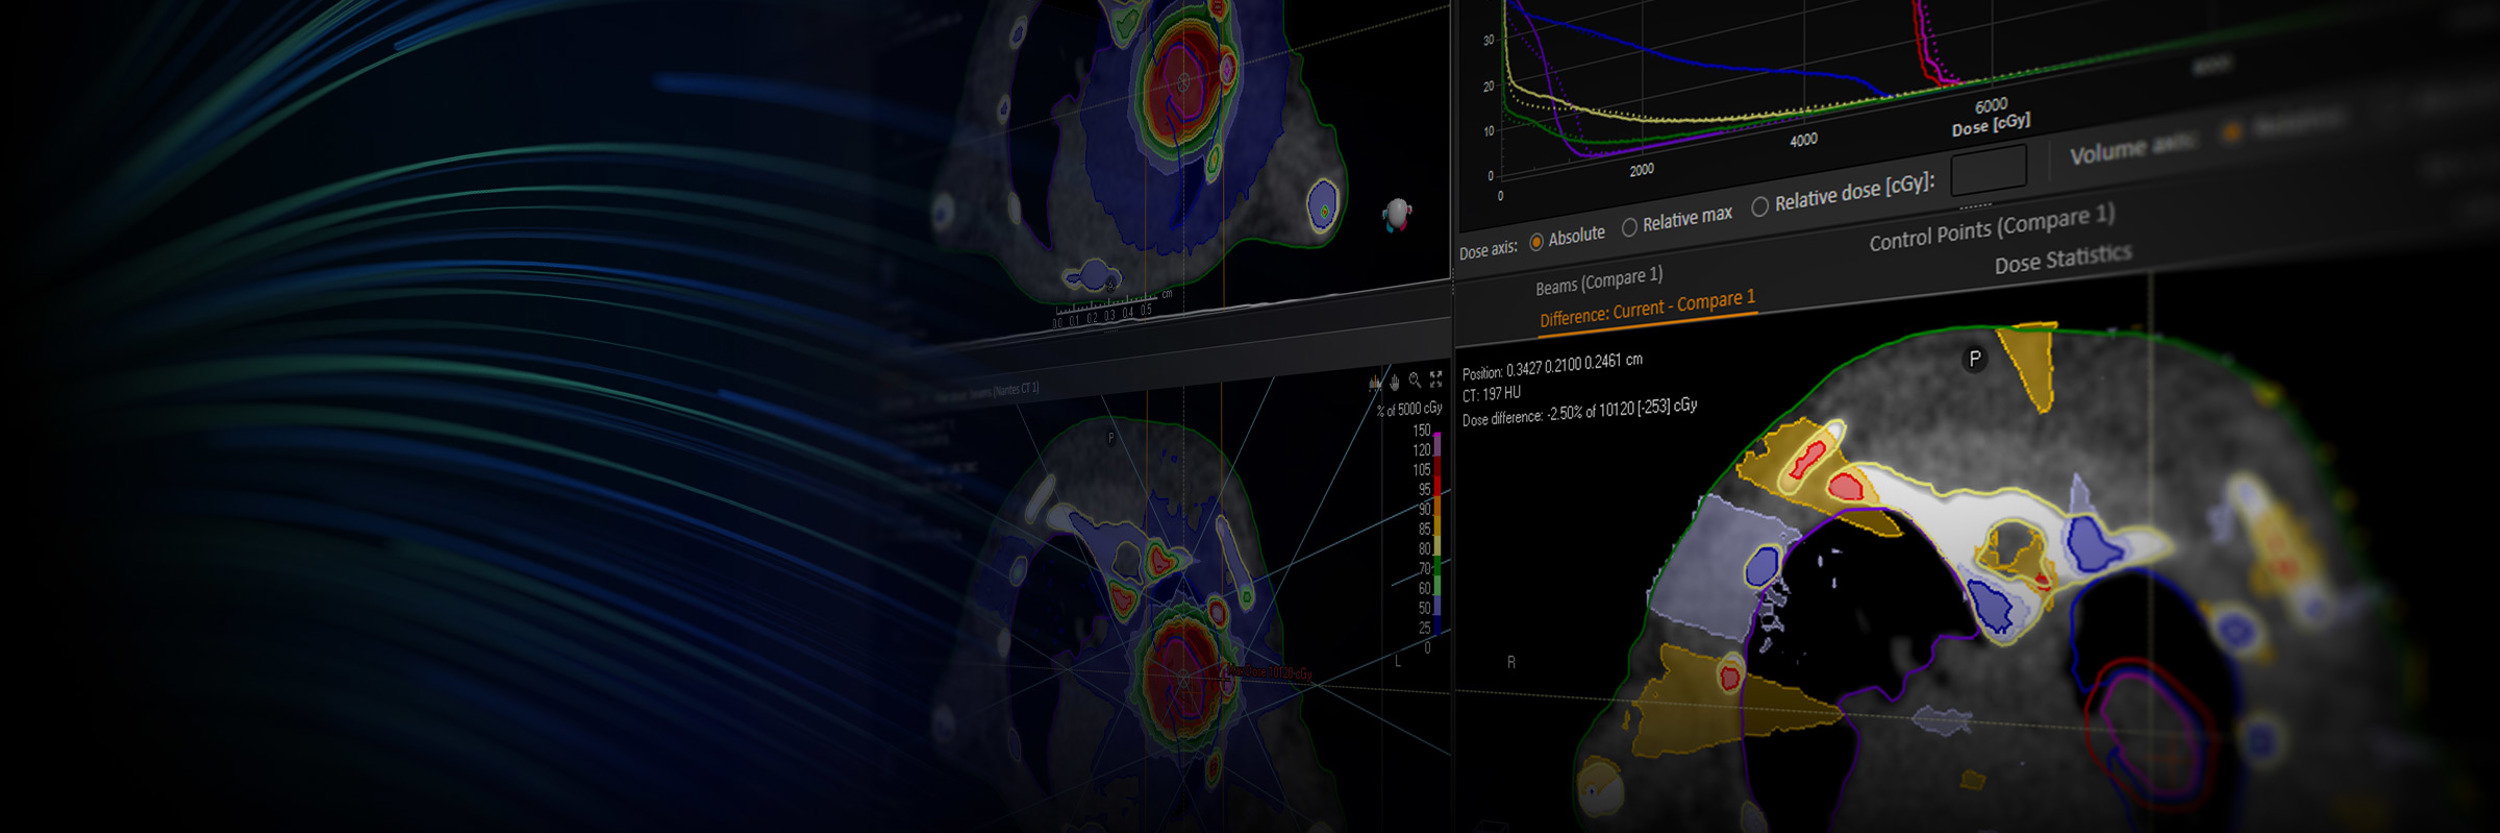Screen dimensions: 2500x833
Task: Open the Beams (Compare 1) tab
Action: (x=1599, y=281)
